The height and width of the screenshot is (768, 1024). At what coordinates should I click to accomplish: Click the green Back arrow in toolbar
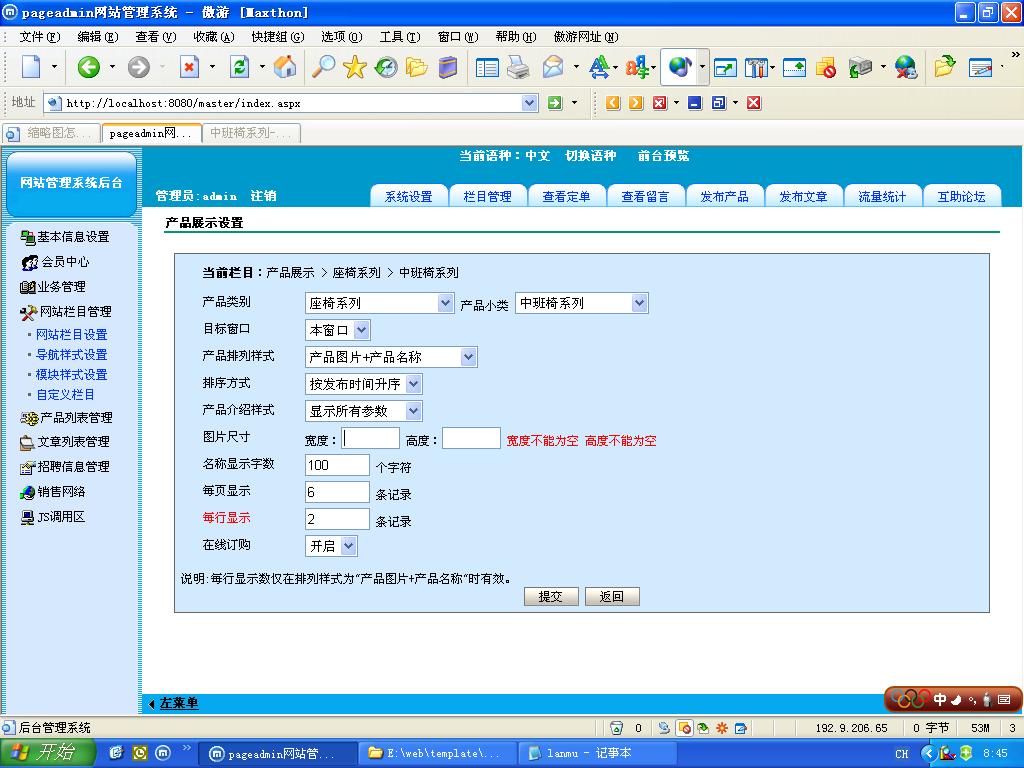89,67
